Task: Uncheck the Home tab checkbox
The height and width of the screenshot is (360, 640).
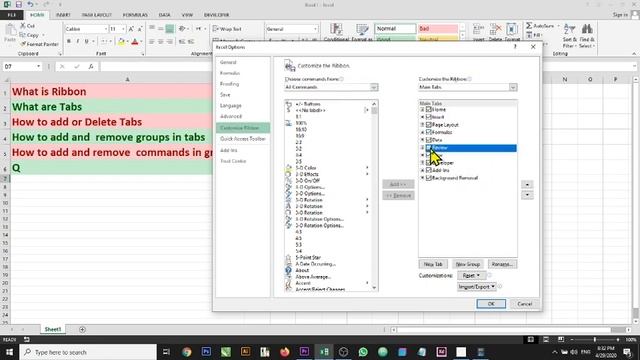Action: pyautogui.click(x=429, y=109)
